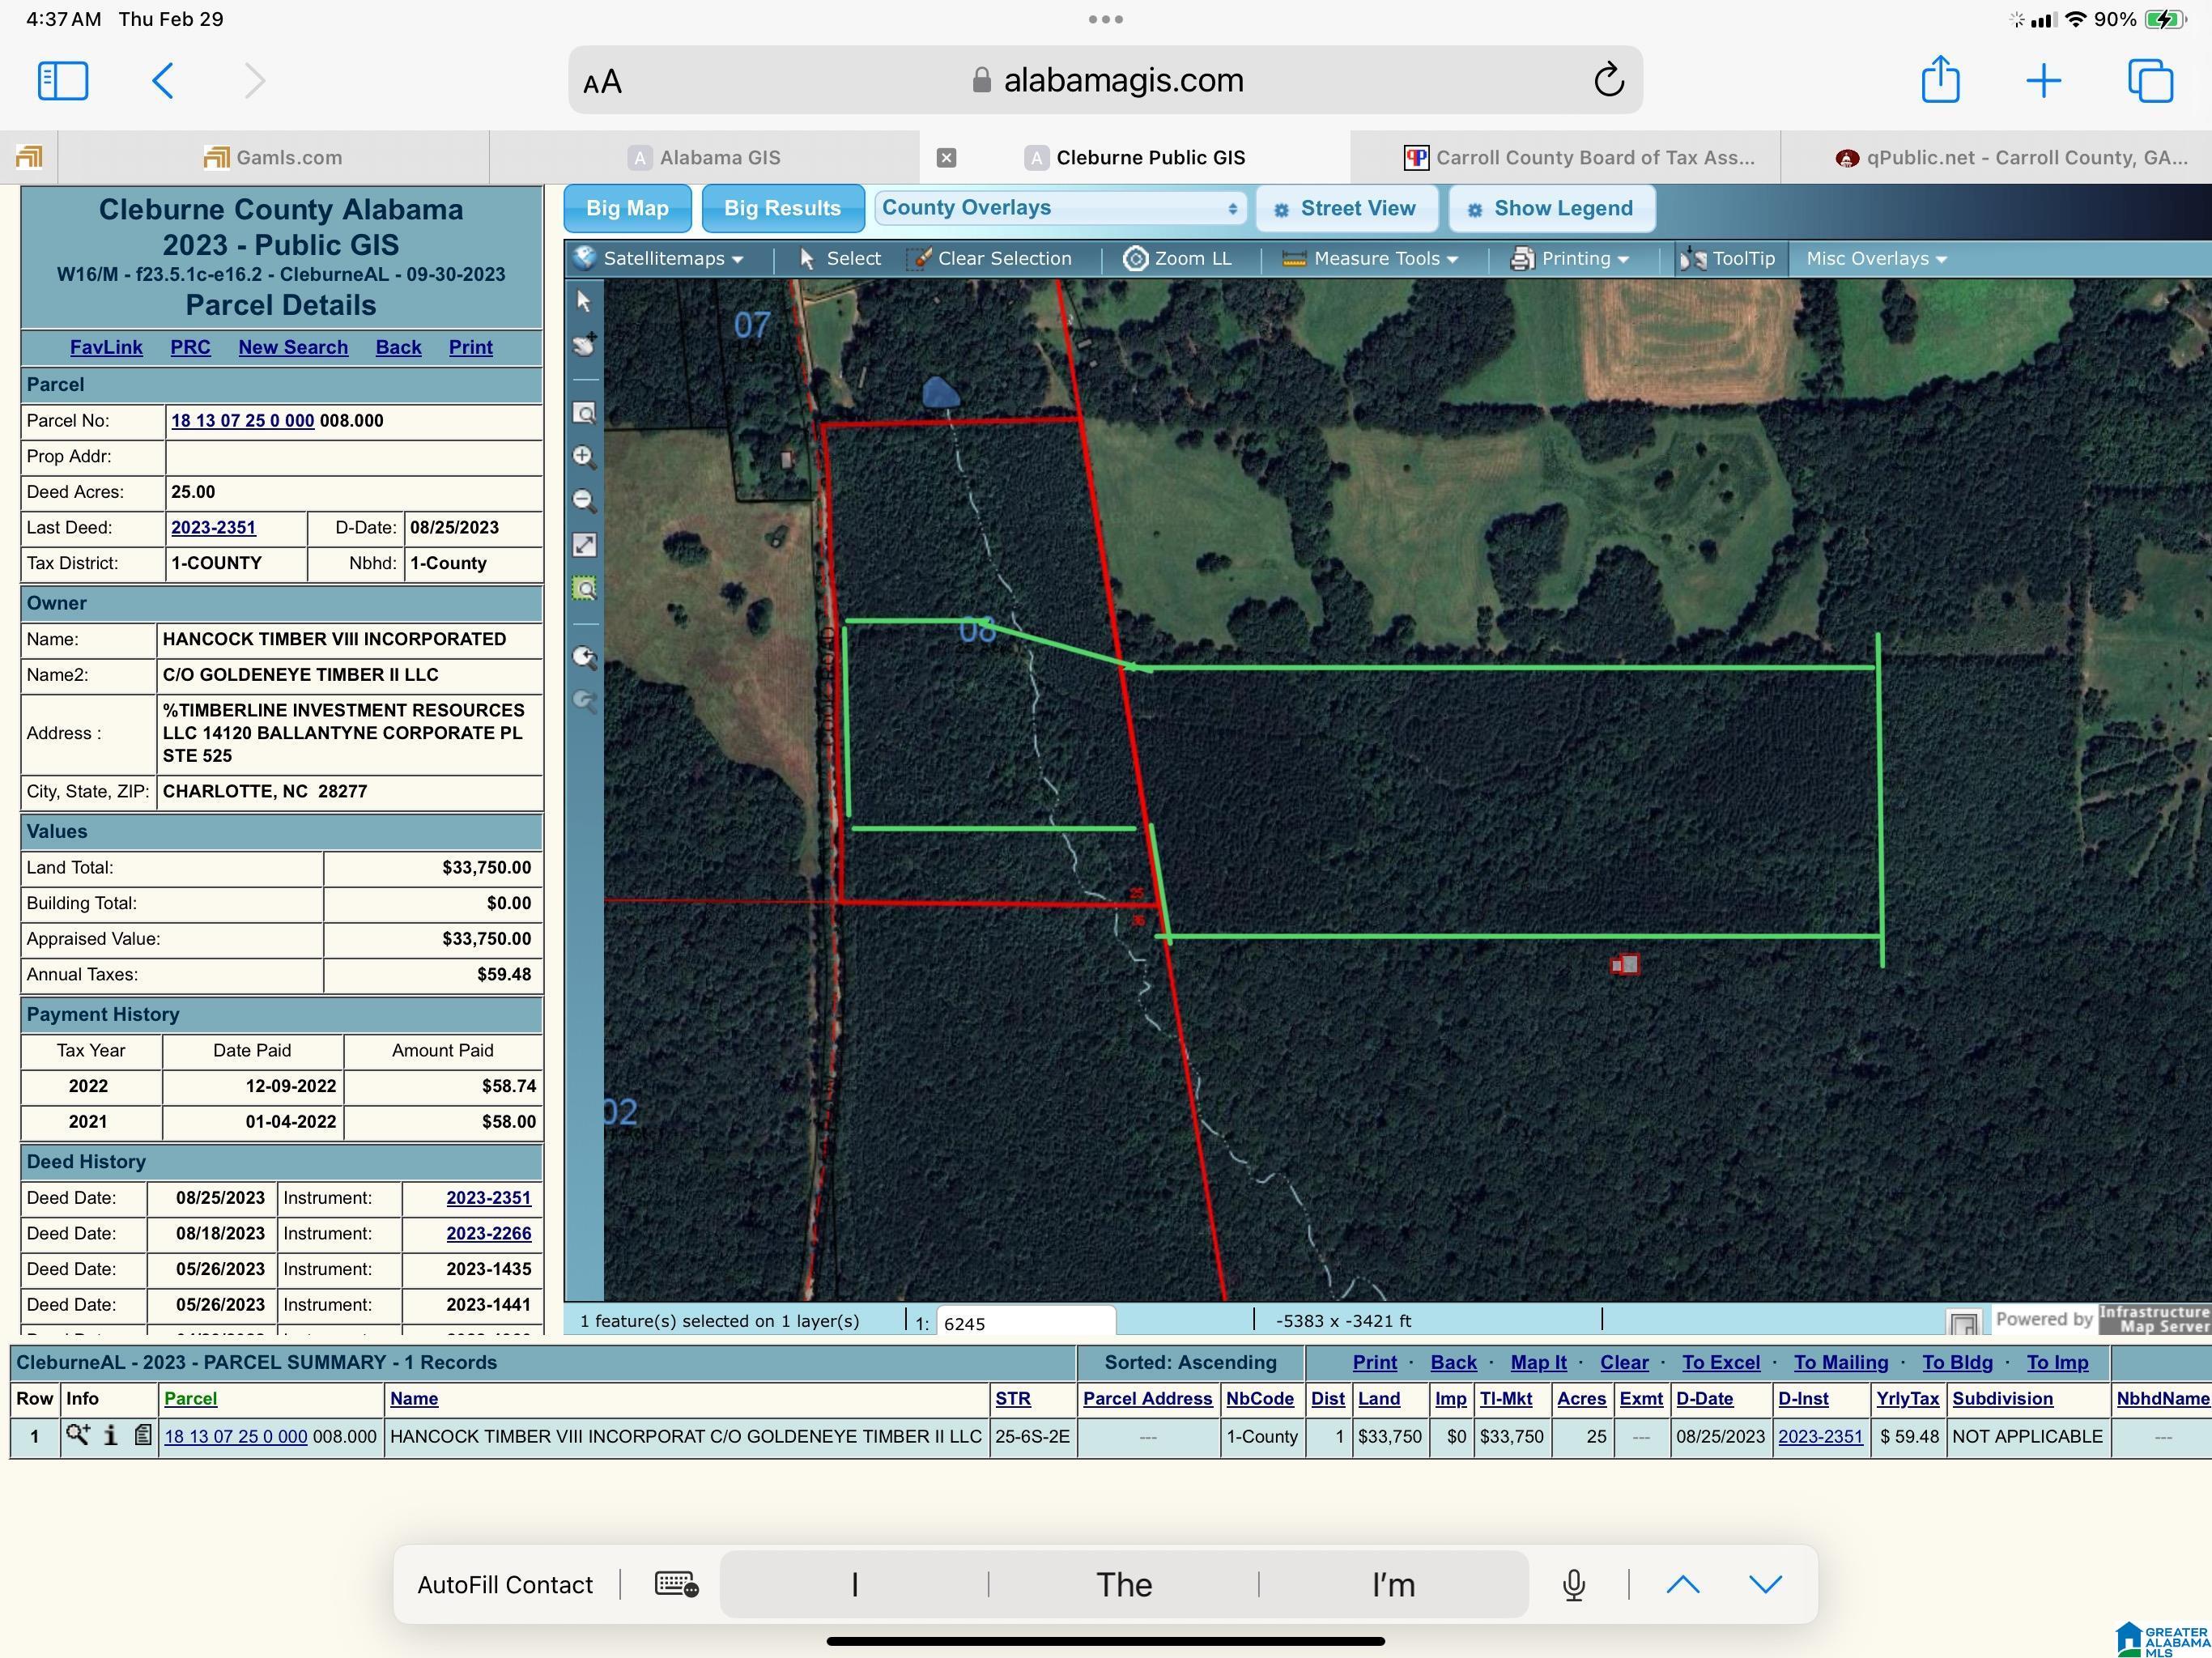
Task: Click Clear in the summary bar
Action: 1624,1363
